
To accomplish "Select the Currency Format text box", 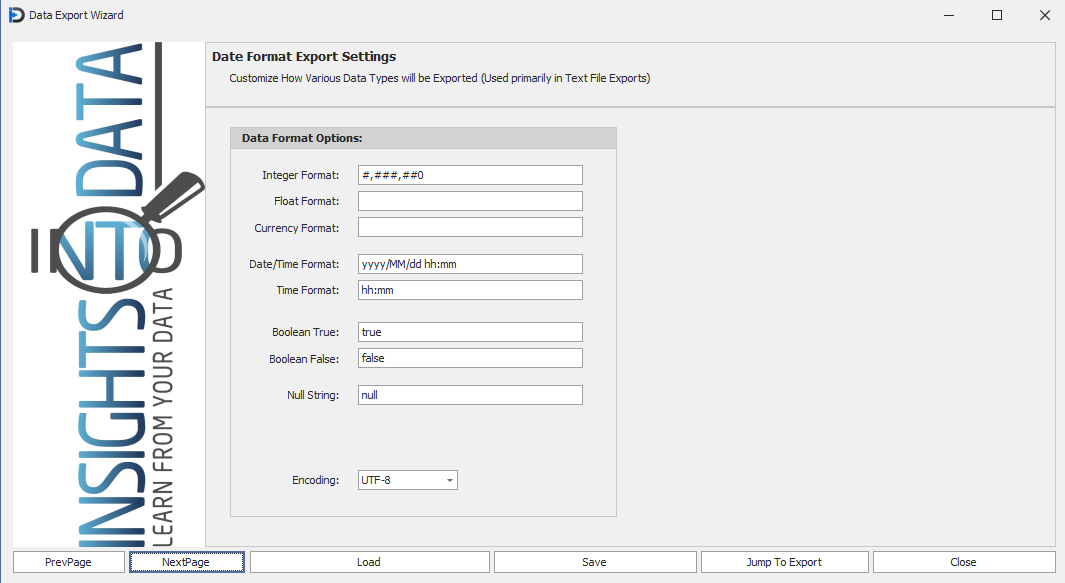I will tap(470, 228).
